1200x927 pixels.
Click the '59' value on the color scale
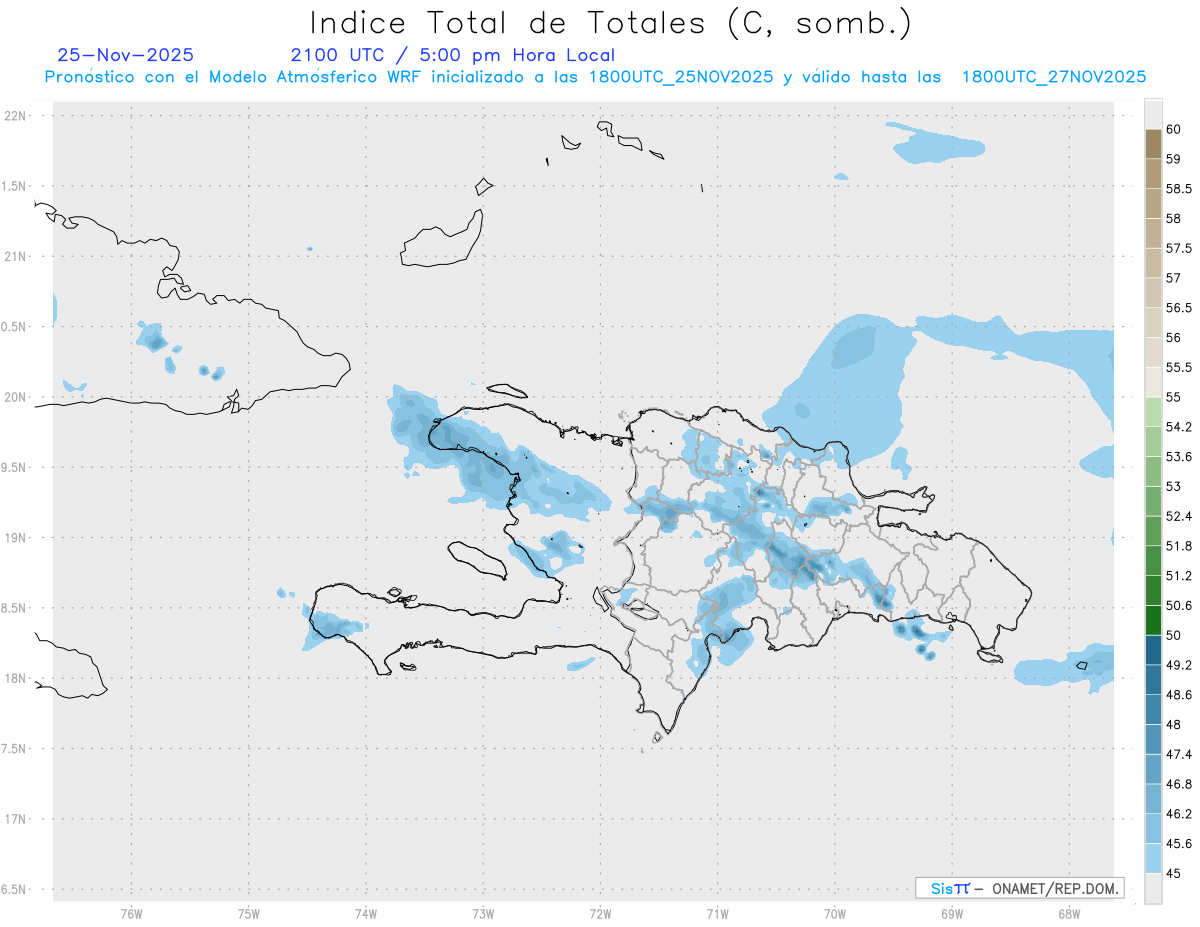click(x=1173, y=159)
